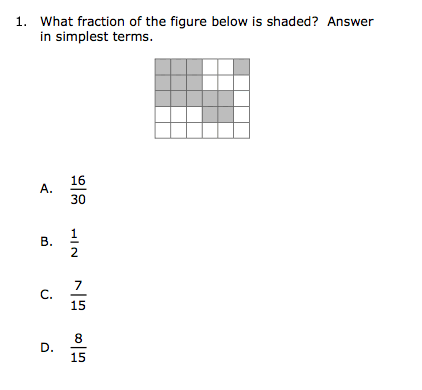
Task: Click the word "Answer" in the question
Action: [350, 22]
